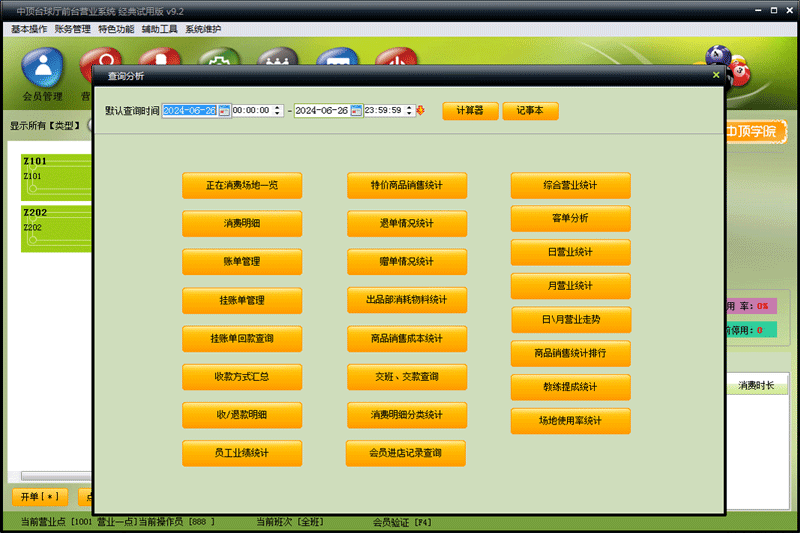Open 场地使用率统计
800x533 pixels.
570,421
